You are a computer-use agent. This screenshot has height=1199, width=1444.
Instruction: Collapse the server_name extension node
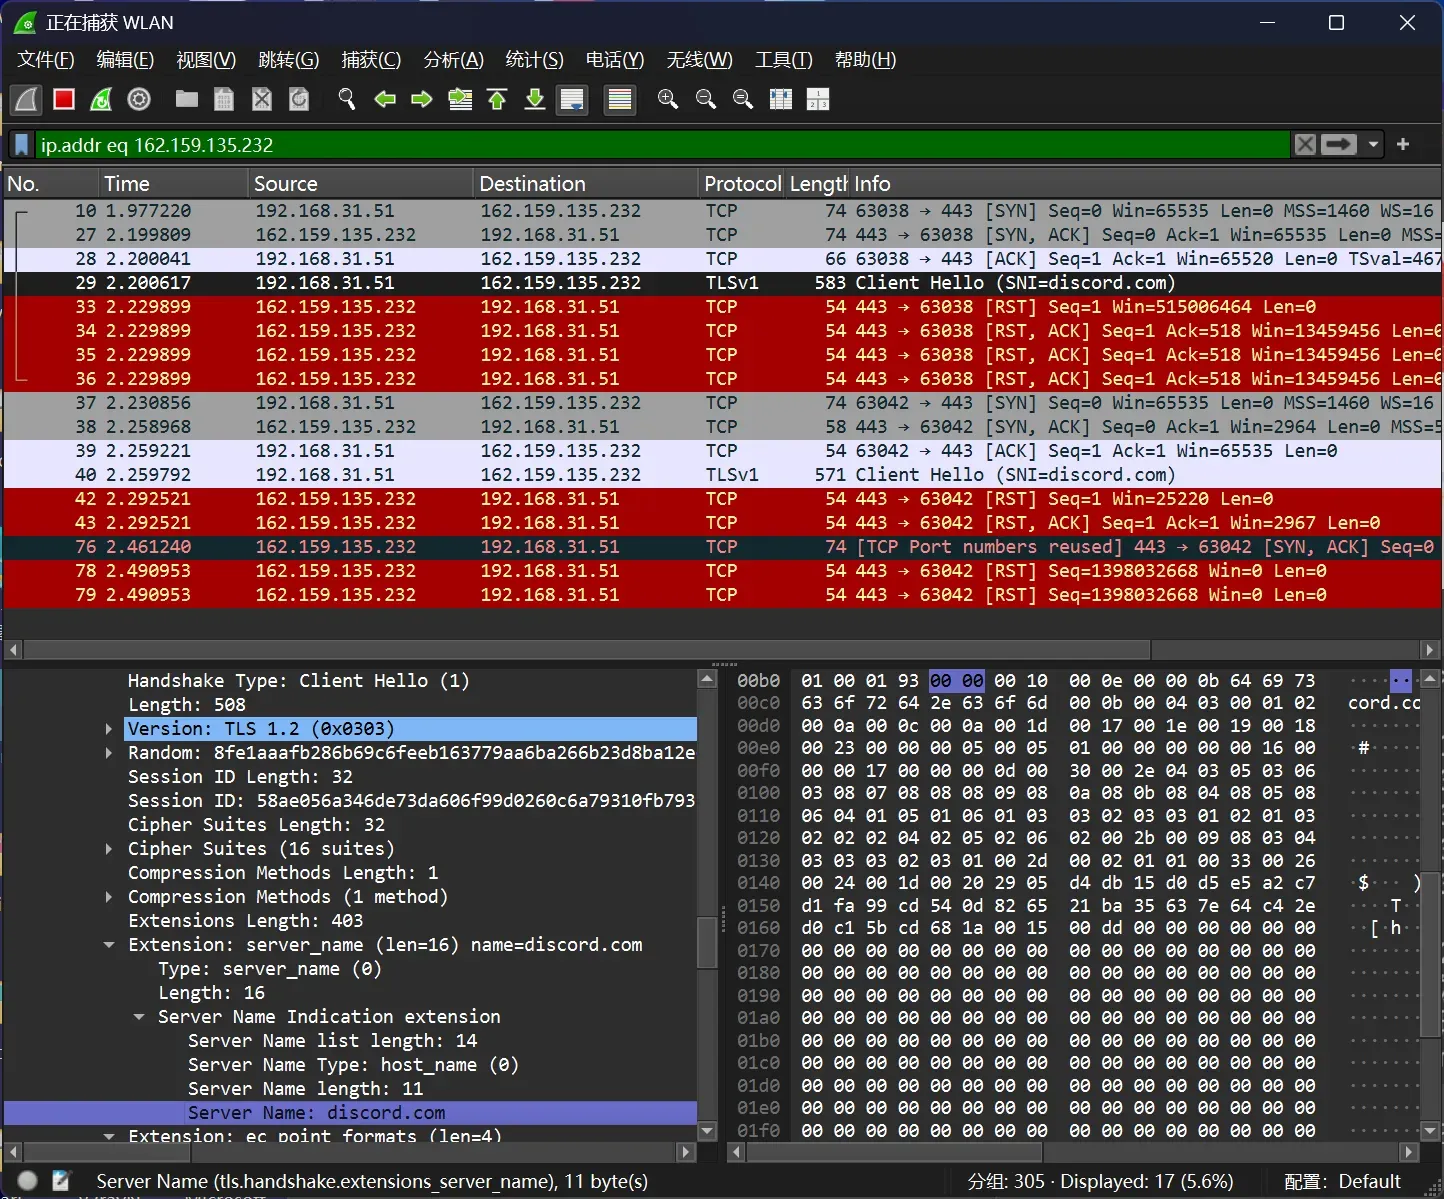click(x=109, y=945)
